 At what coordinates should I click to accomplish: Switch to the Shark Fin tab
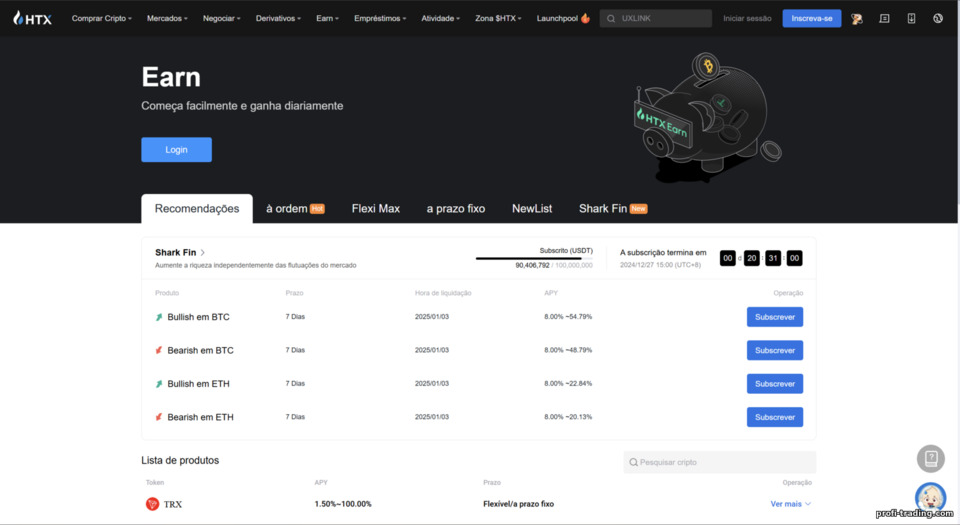click(x=613, y=209)
